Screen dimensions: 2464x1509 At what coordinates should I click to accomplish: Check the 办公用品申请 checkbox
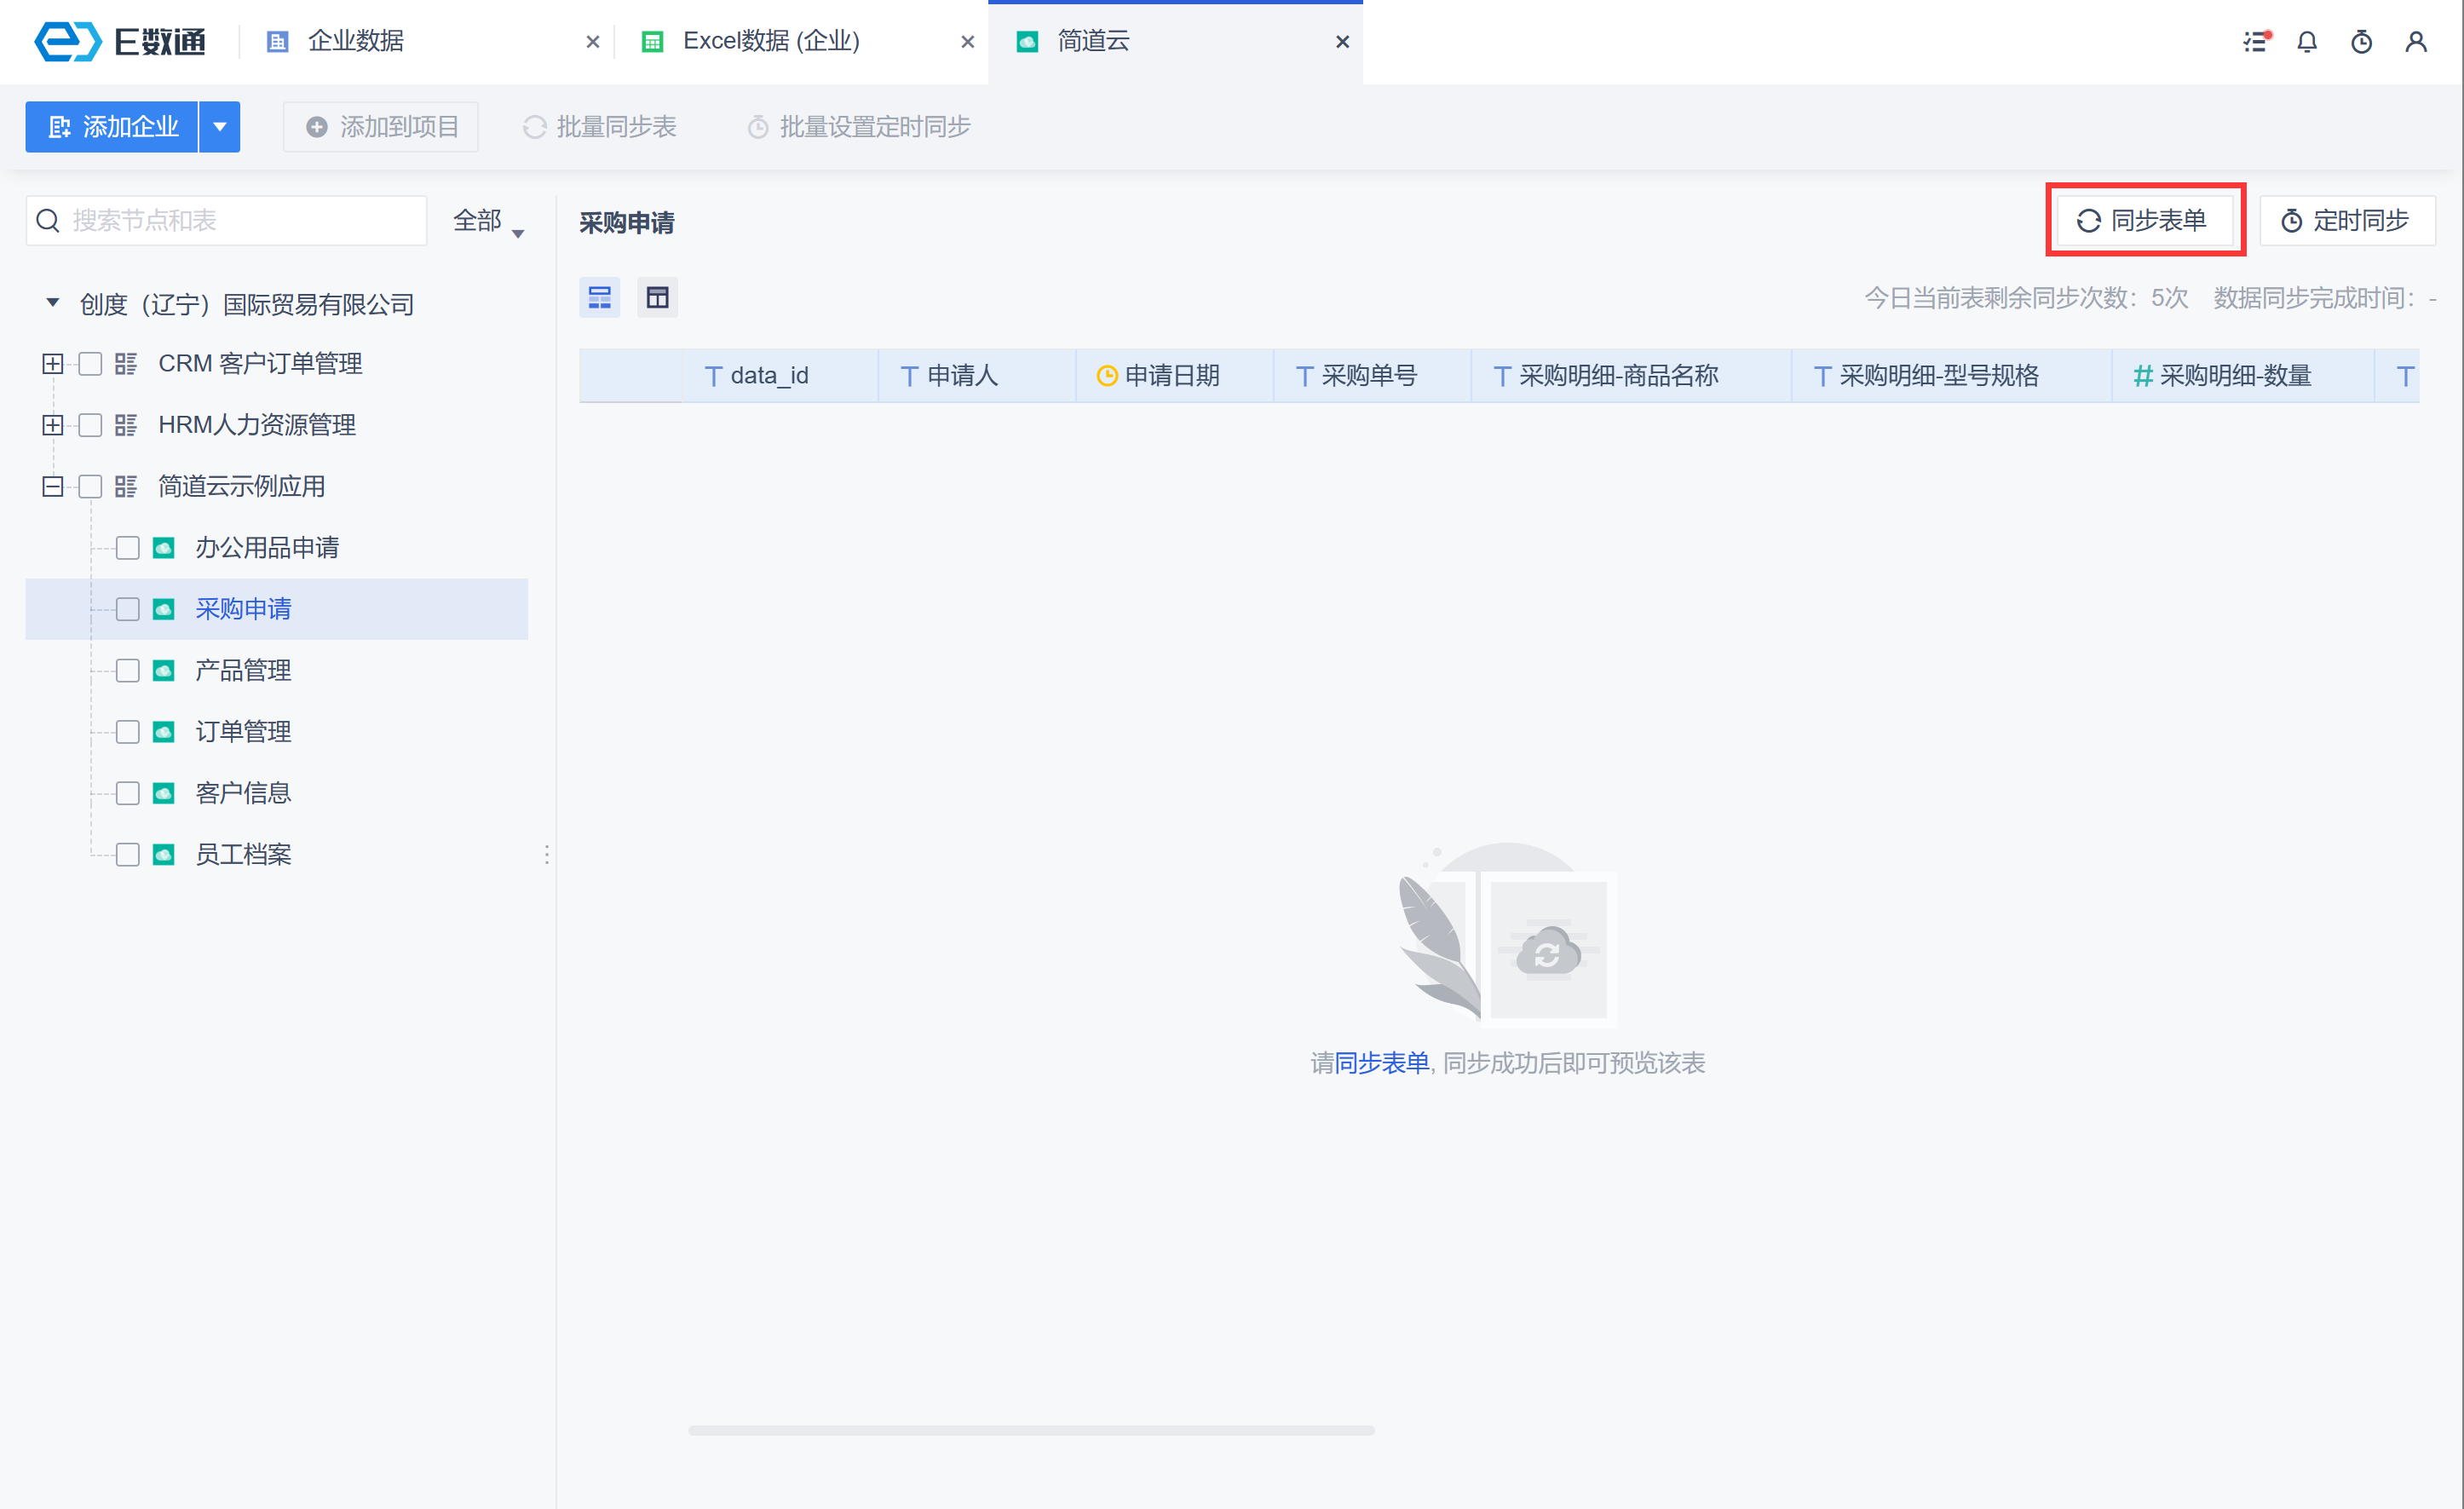point(128,548)
